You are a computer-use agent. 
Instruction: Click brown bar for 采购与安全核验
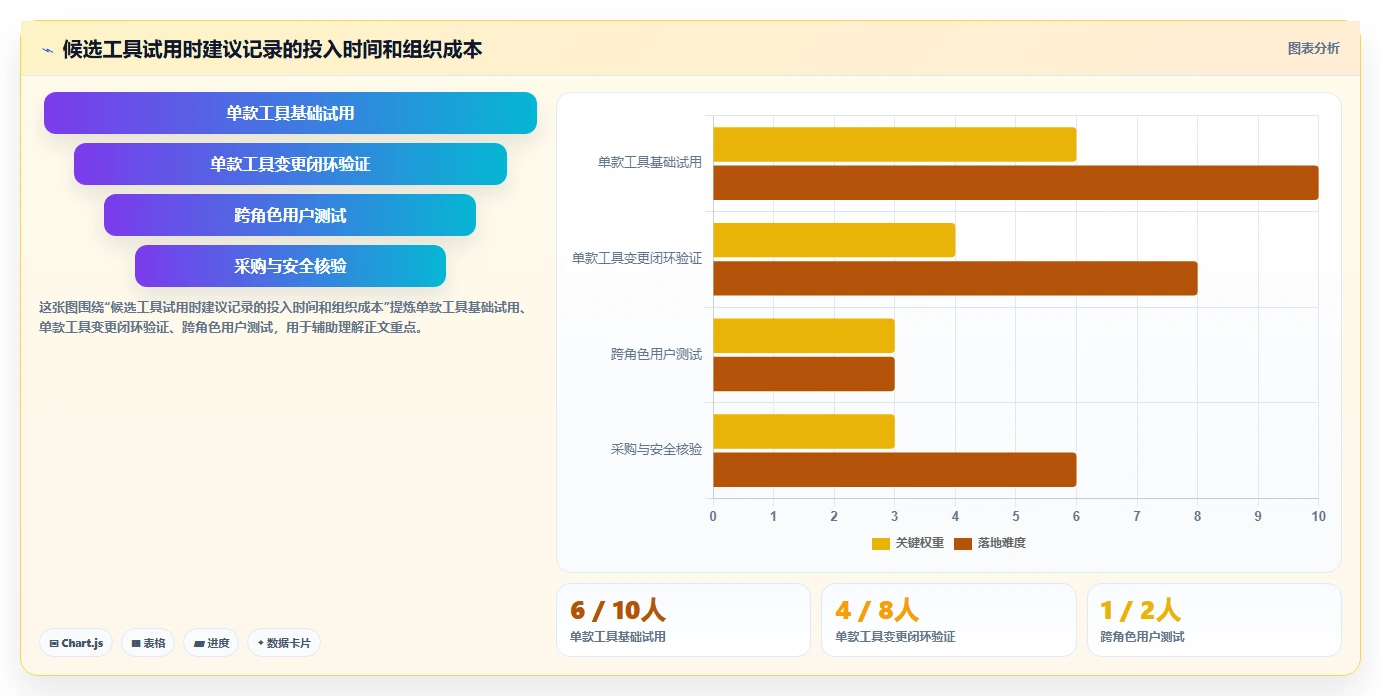pyautogui.click(x=894, y=469)
